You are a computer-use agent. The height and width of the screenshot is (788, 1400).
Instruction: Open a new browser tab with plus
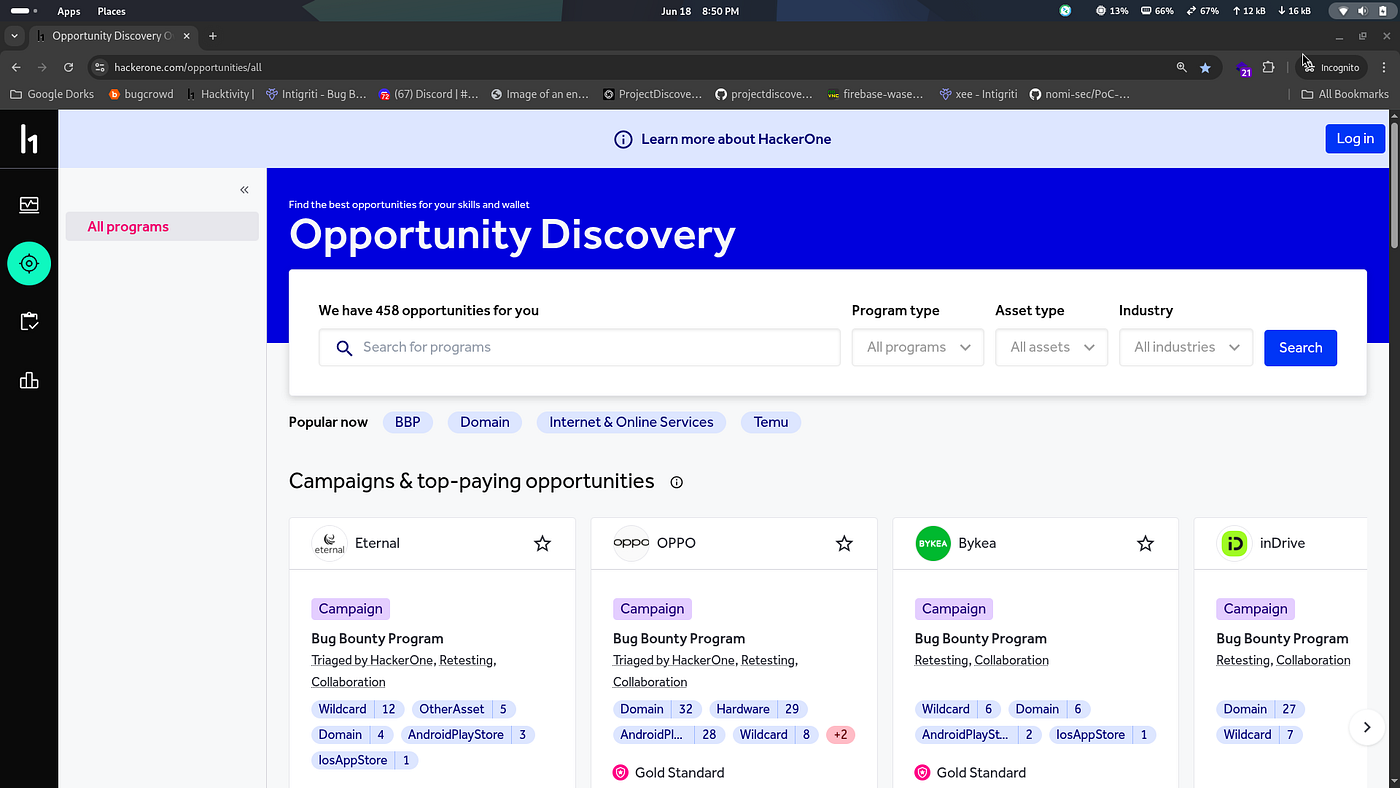point(212,36)
